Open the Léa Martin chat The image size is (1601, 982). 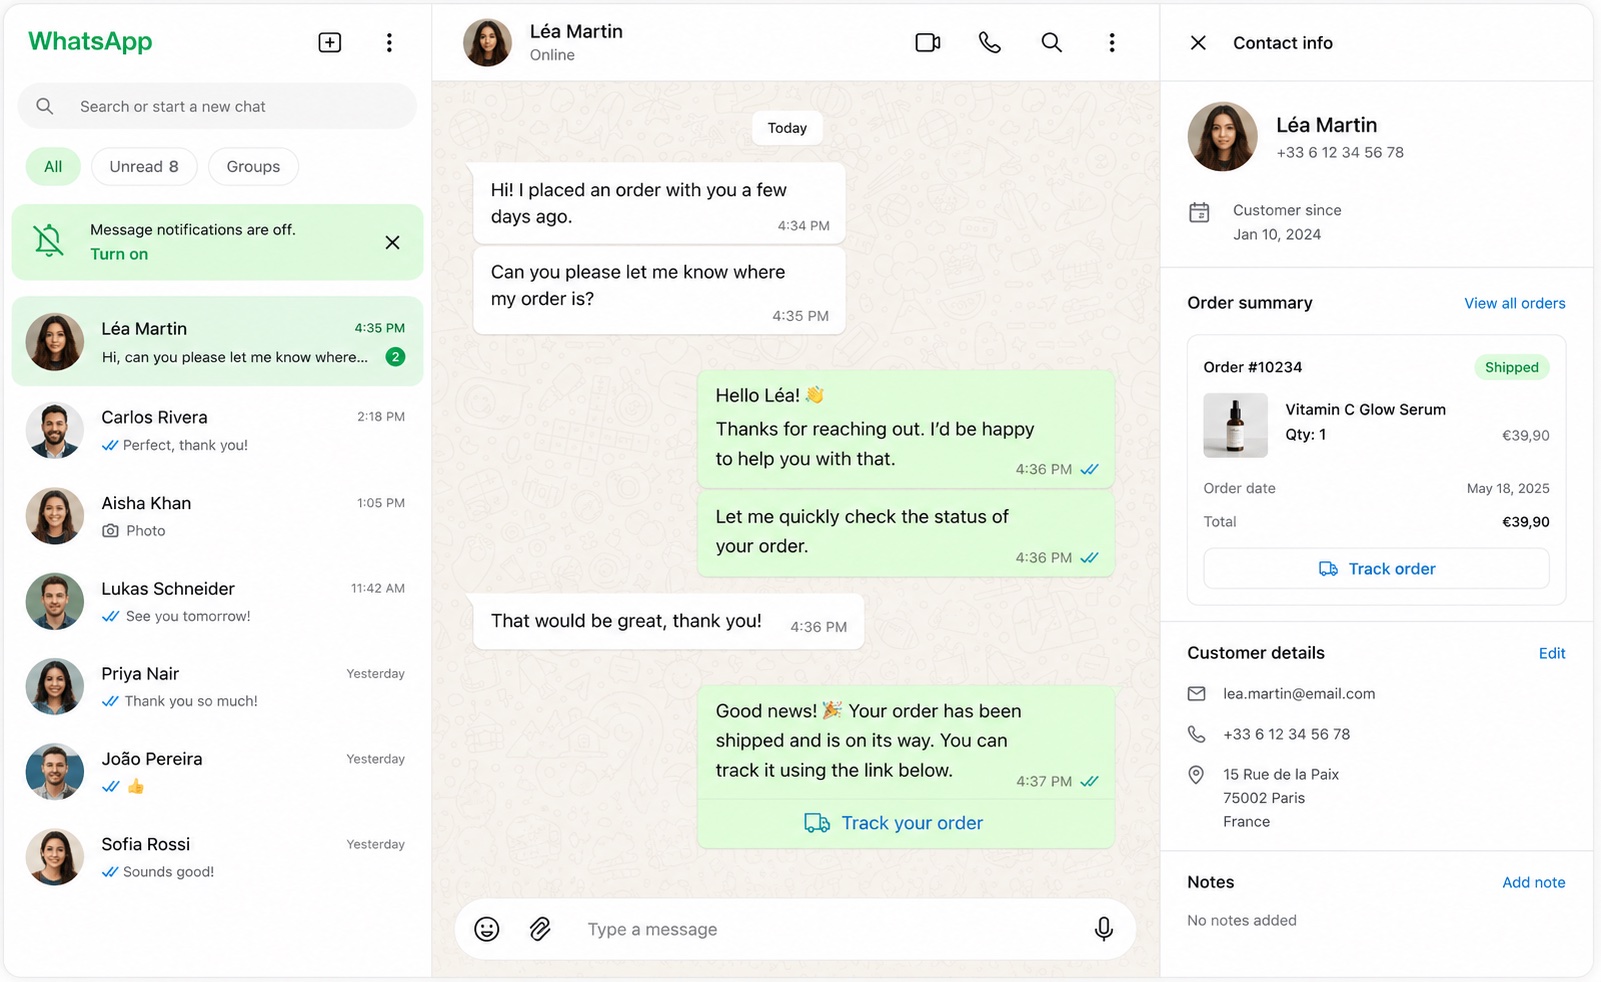point(217,341)
